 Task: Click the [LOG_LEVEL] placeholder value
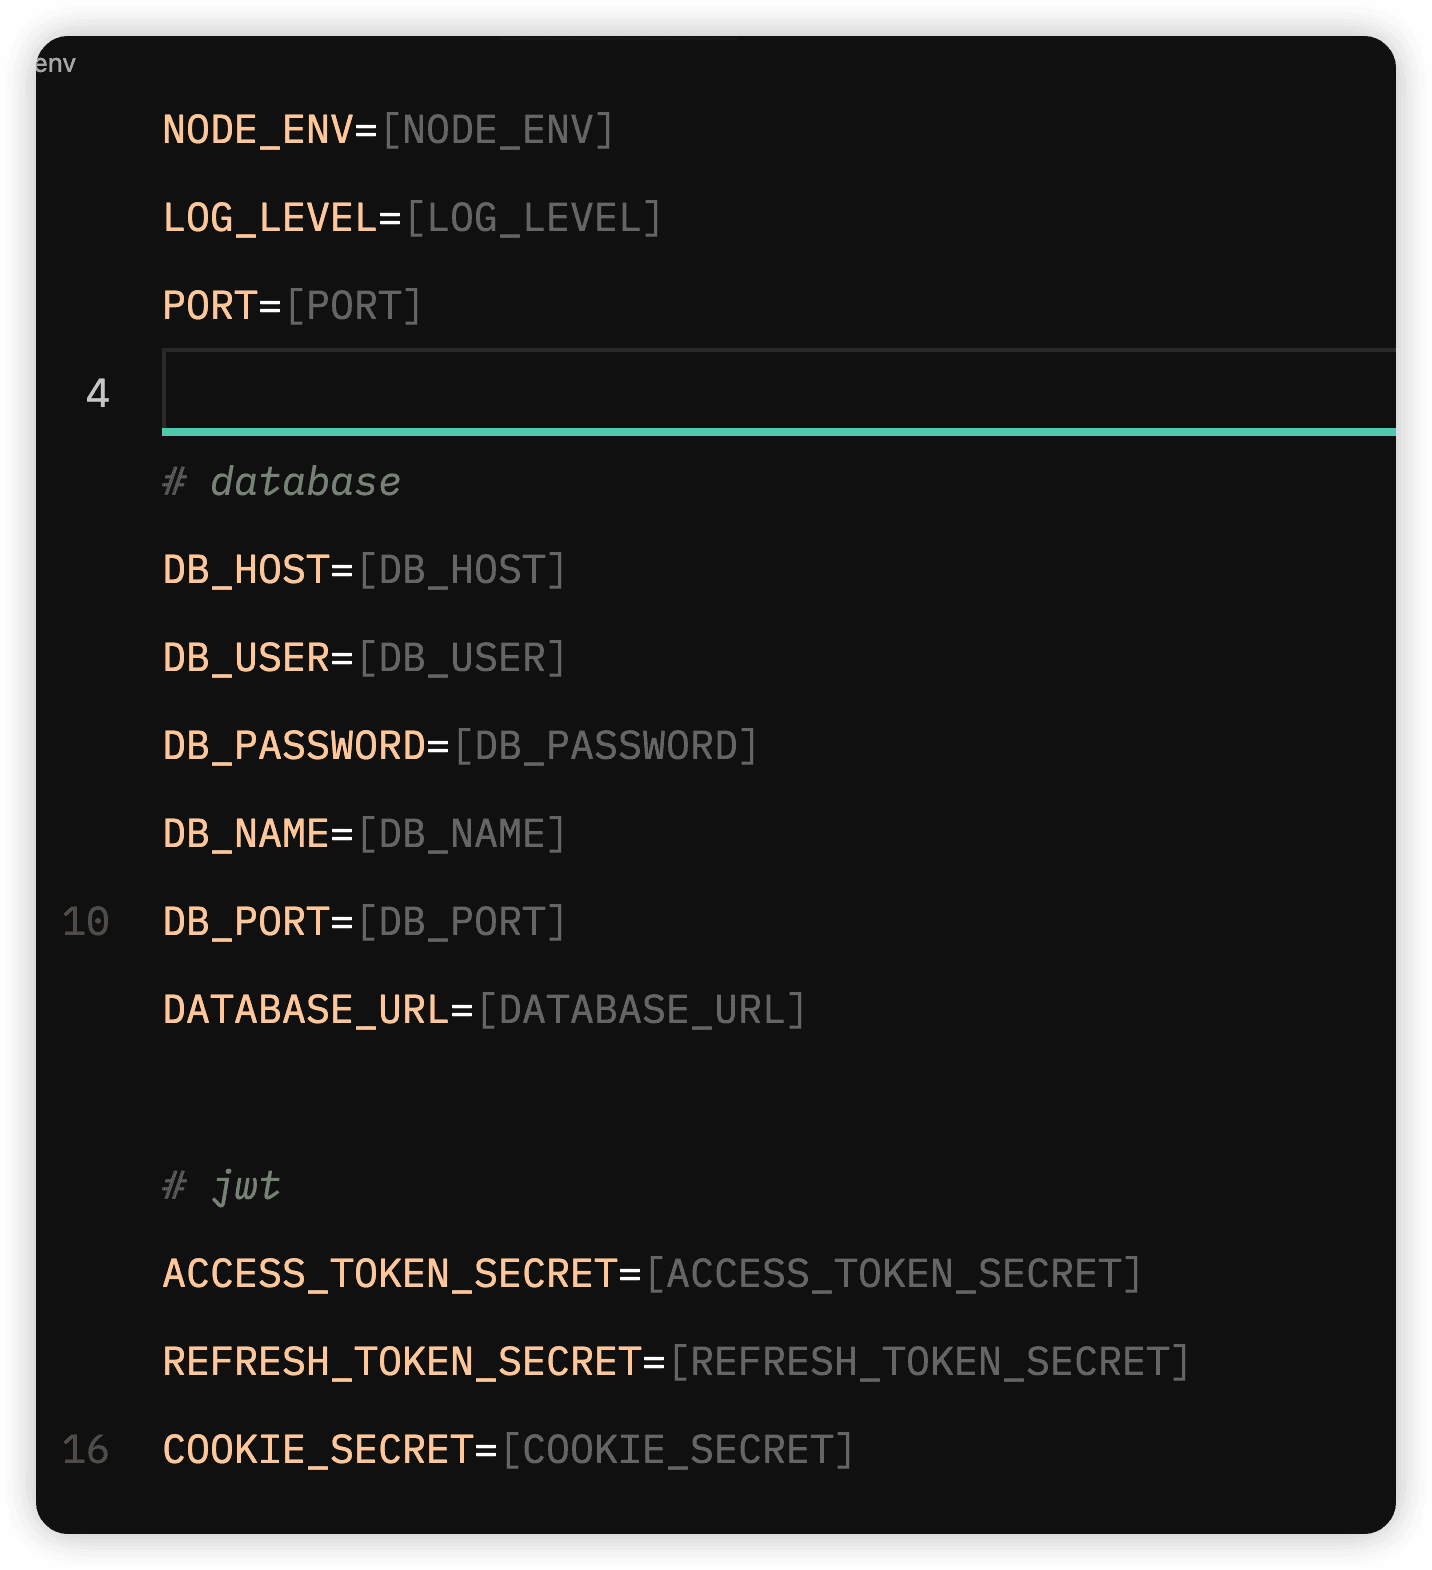pyautogui.click(x=533, y=218)
